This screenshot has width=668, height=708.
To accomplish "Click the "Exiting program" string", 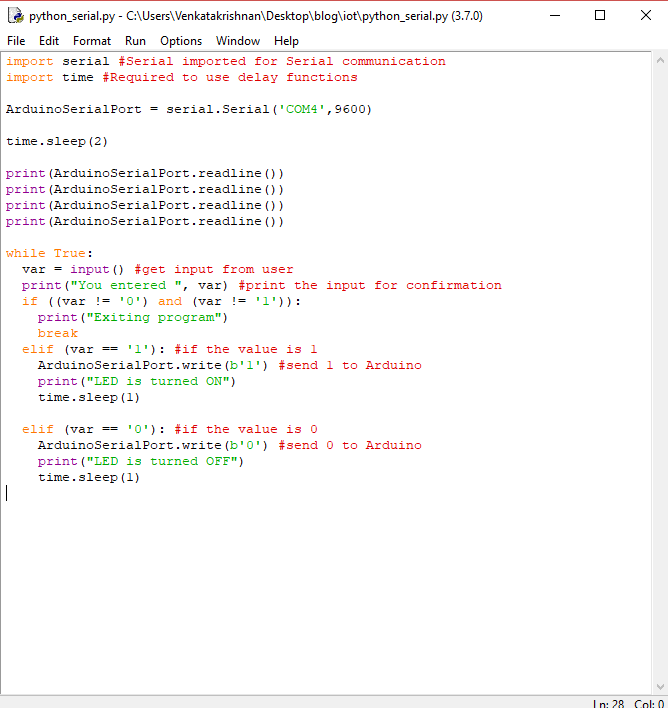I will point(154,317).
